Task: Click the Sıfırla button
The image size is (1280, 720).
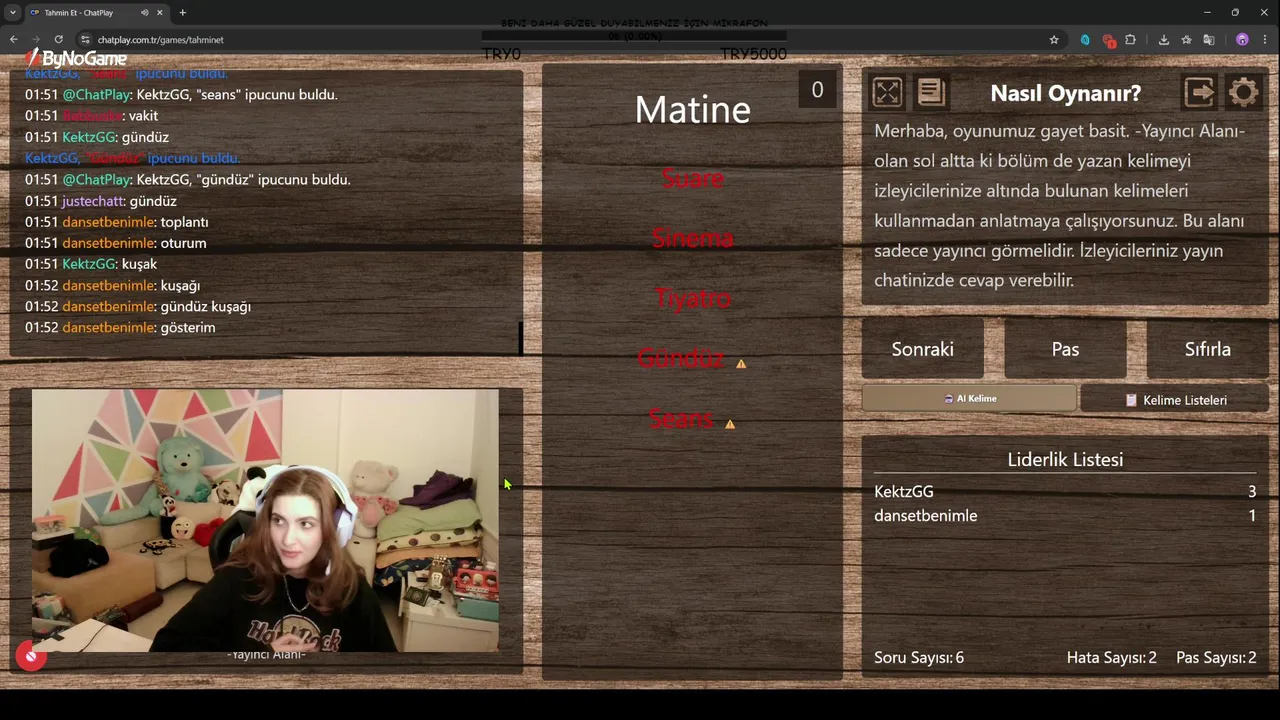Action: [1208, 349]
